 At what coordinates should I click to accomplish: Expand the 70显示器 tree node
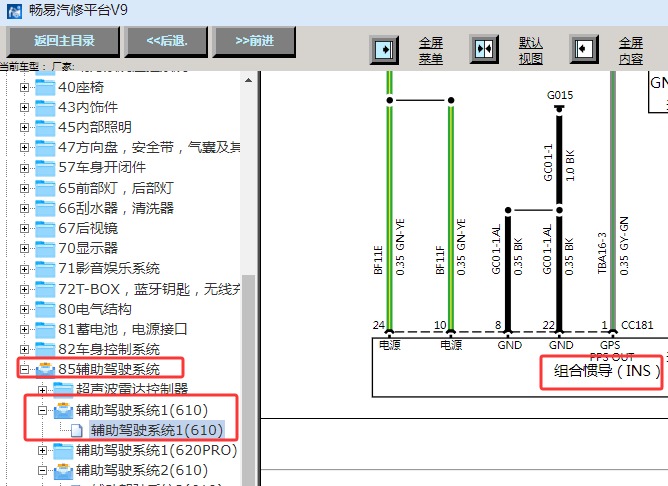(24, 248)
